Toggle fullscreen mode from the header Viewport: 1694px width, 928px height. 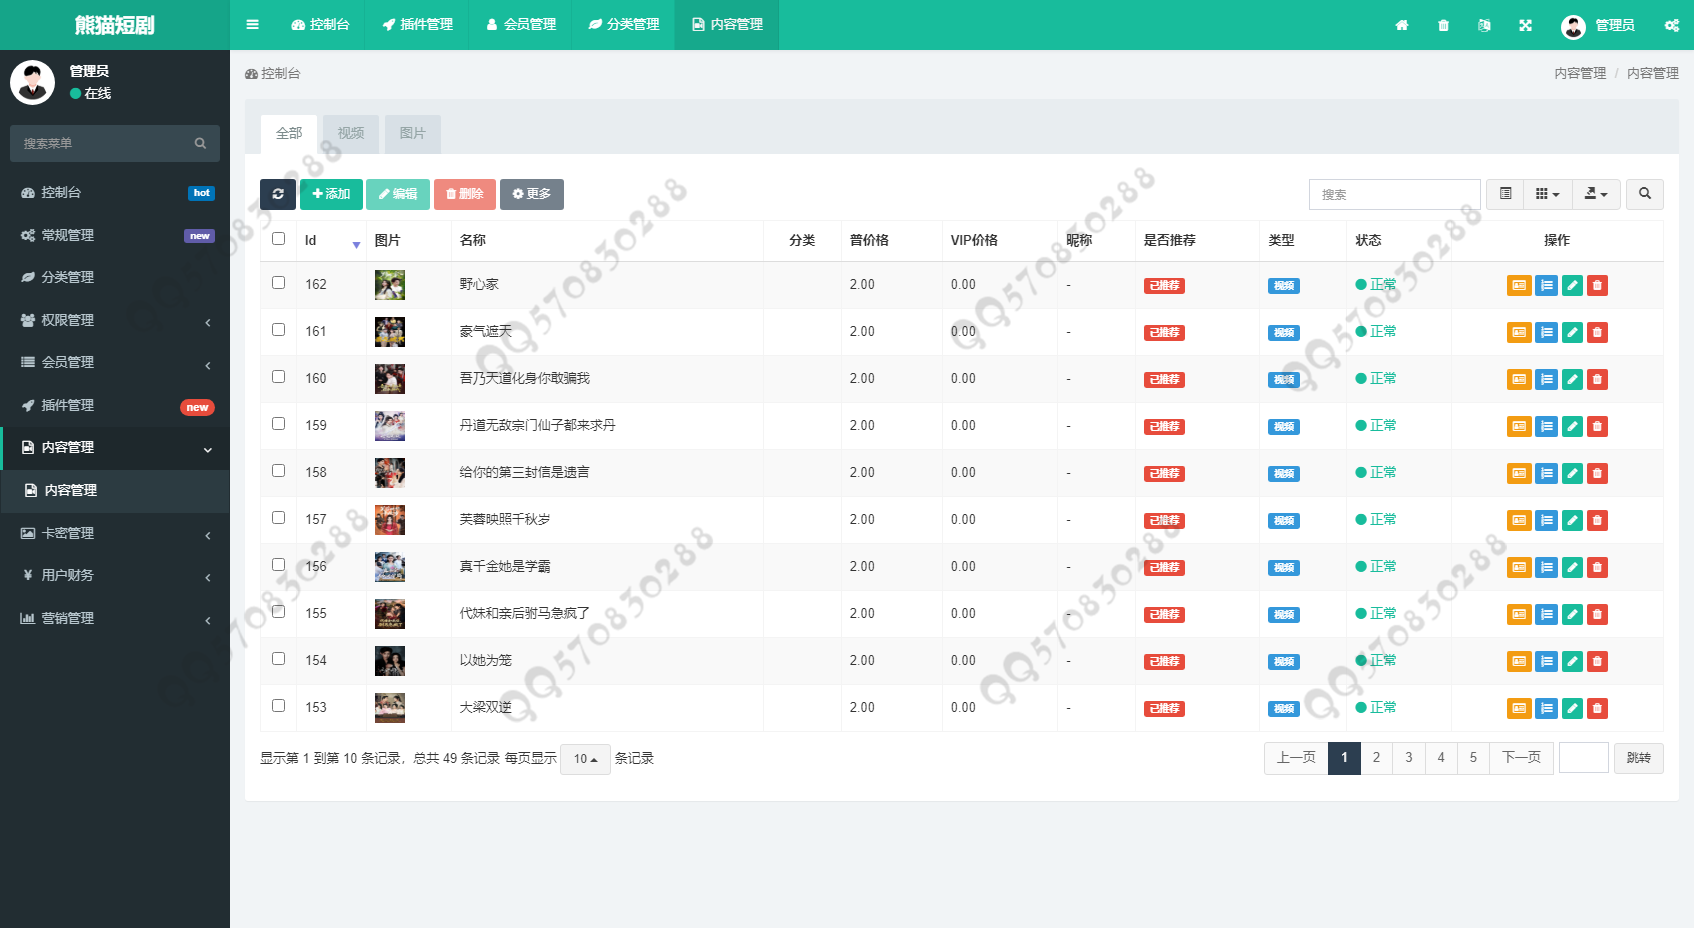pyautogui.click(x=1525, y=25)
